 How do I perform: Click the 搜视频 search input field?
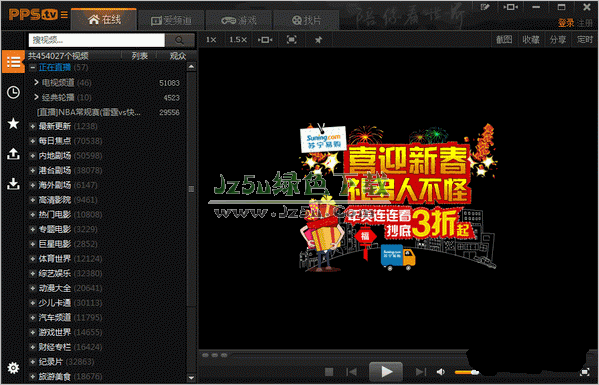click(x=97, y=40)
